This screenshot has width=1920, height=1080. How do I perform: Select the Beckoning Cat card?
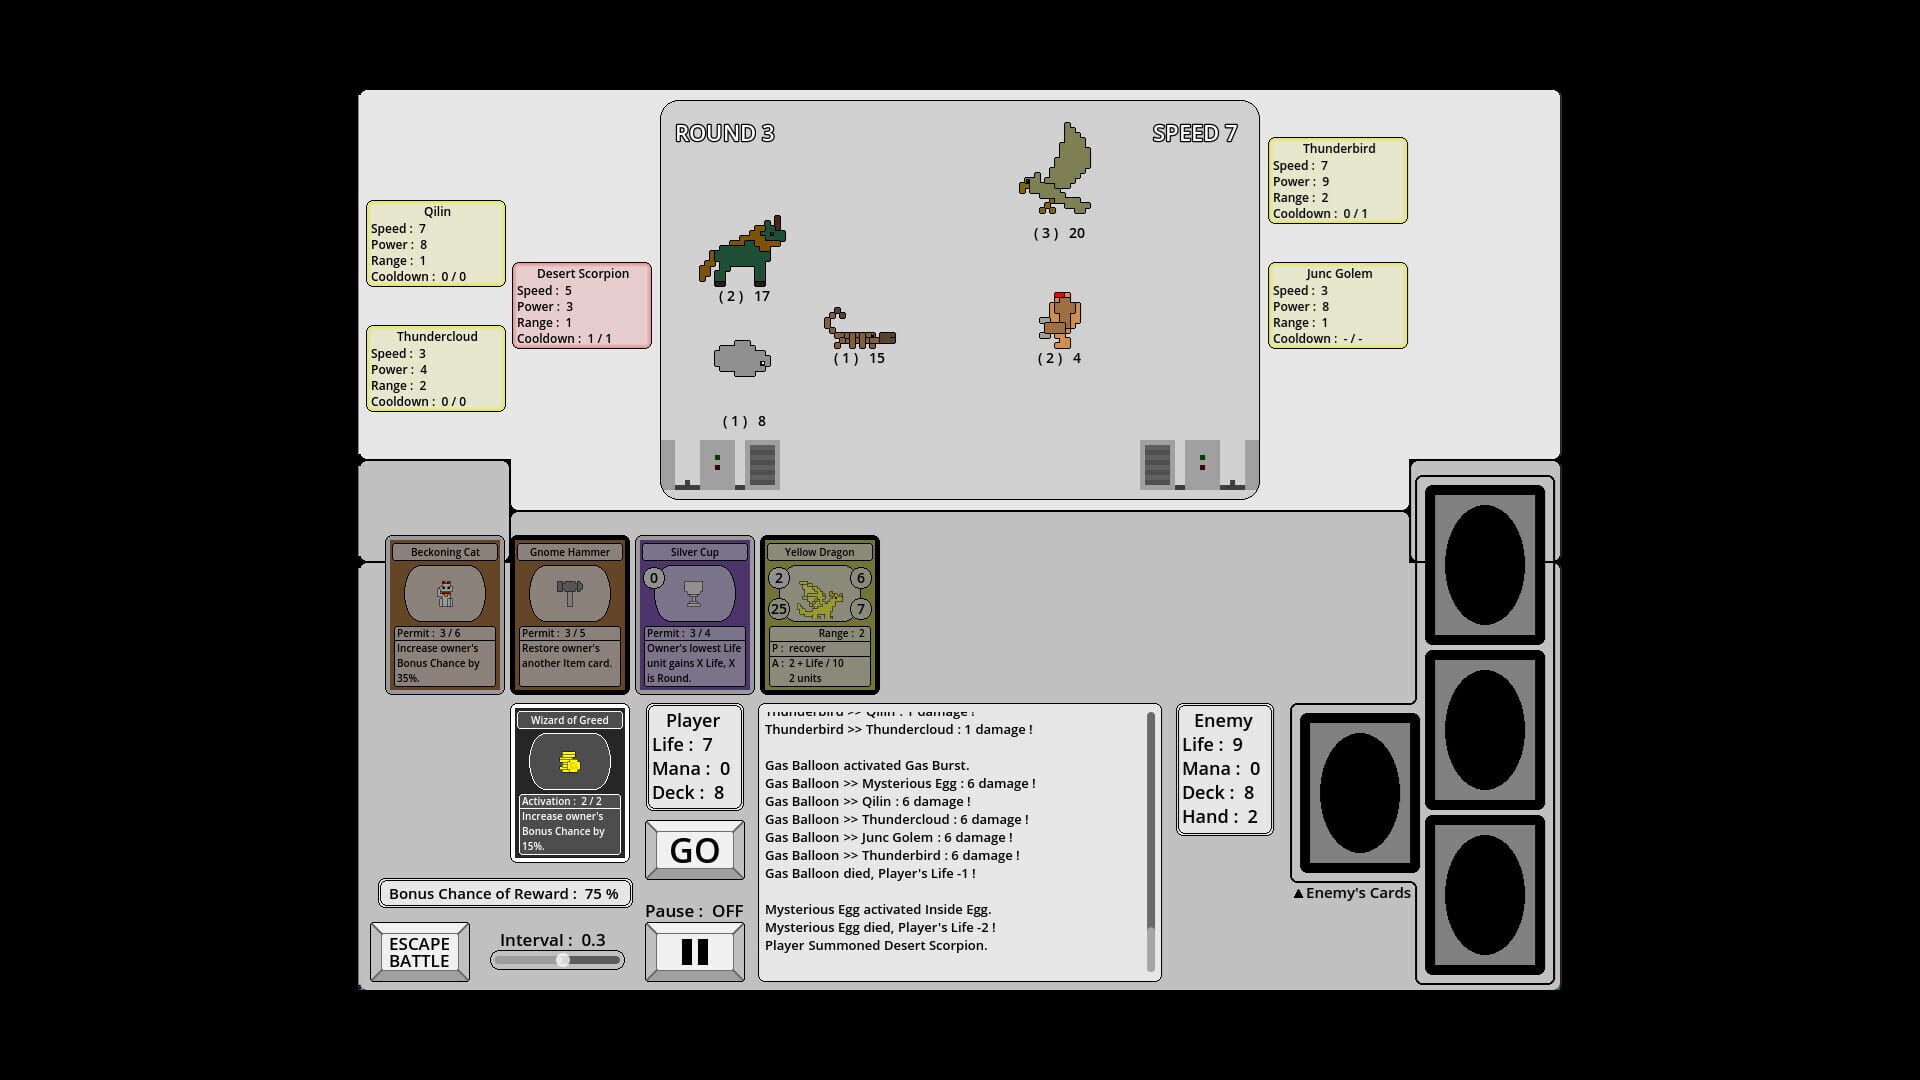[444, 613]
